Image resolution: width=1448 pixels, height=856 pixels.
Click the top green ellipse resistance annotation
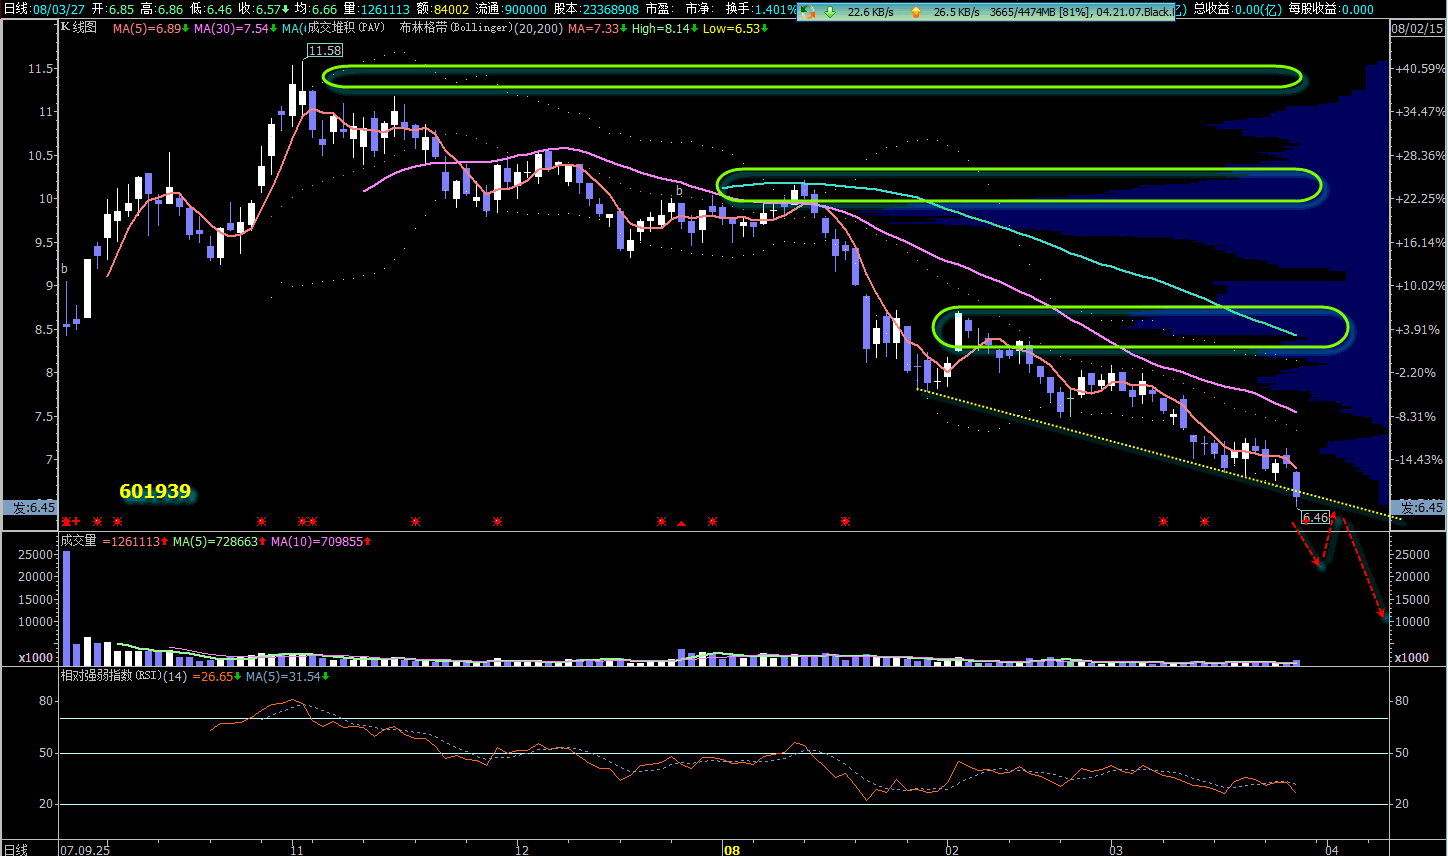[812, 77]
